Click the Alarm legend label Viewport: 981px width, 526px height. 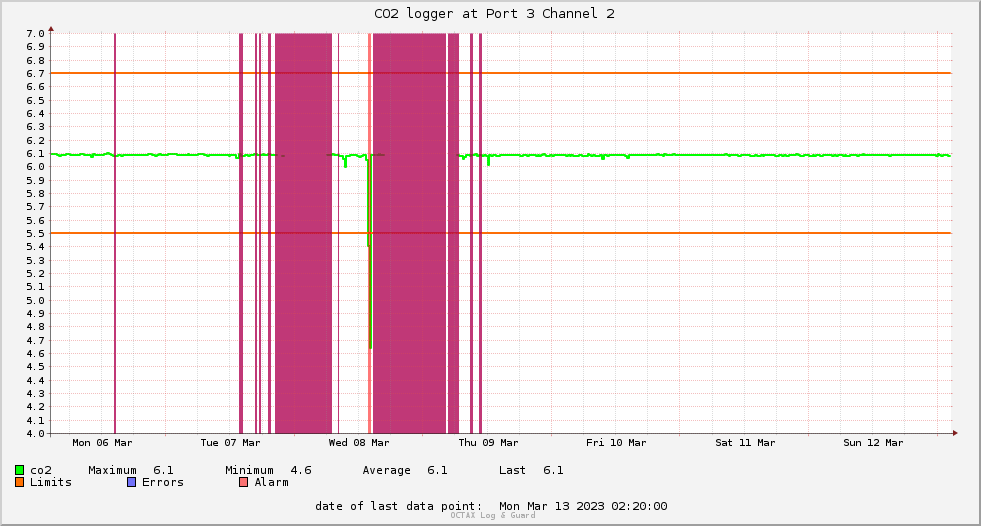[x=272, y=482]
